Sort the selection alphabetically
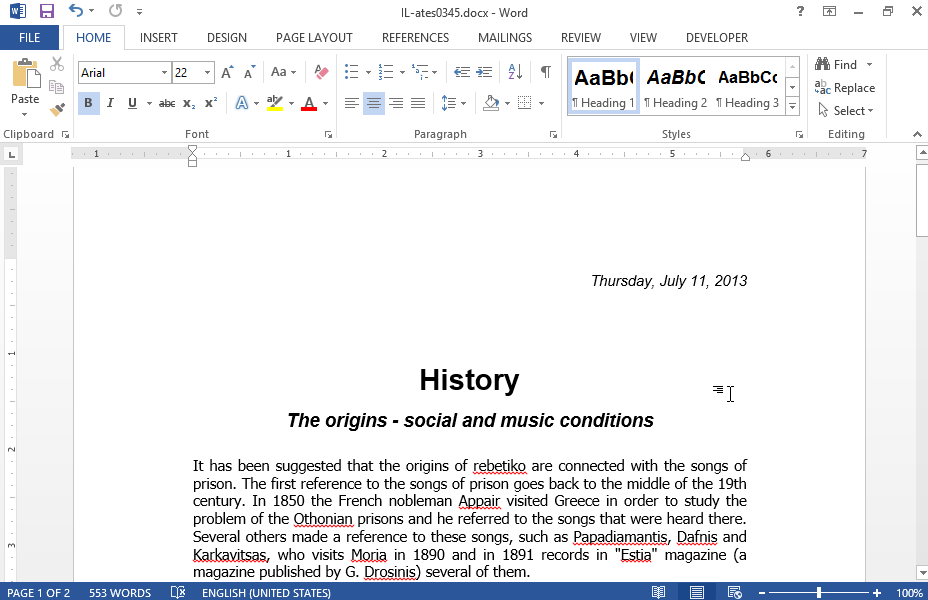The image size is (928, 600). (x=515, y=72)
